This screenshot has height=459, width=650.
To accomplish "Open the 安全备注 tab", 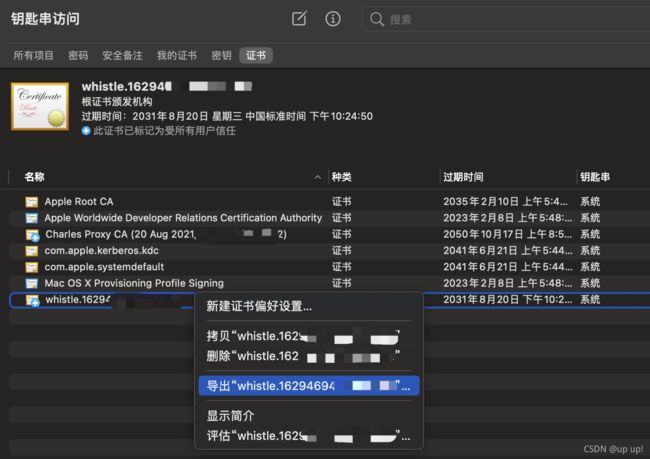I will 122,55.
